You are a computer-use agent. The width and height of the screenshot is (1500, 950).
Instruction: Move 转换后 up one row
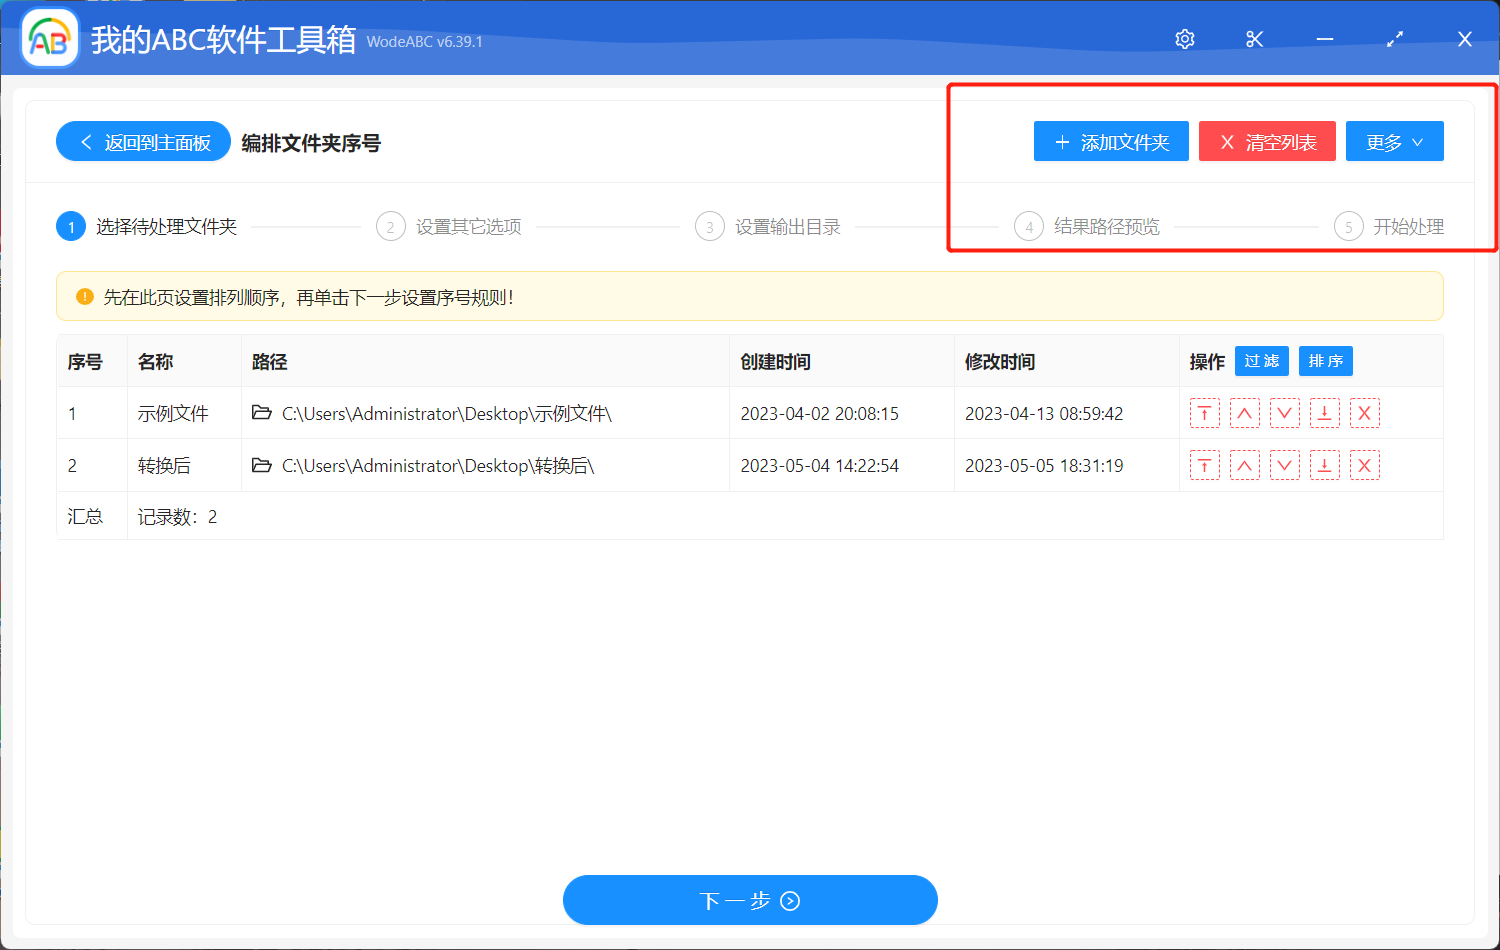coord(1245,464)
